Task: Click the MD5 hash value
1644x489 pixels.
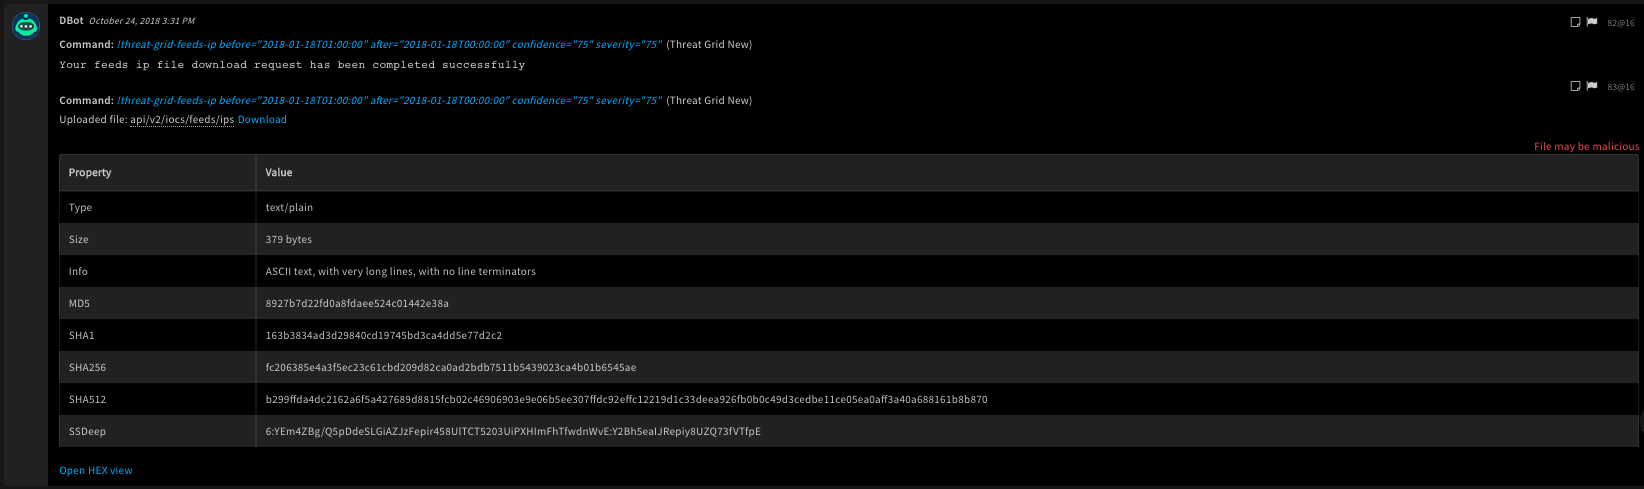Action: 357,304
